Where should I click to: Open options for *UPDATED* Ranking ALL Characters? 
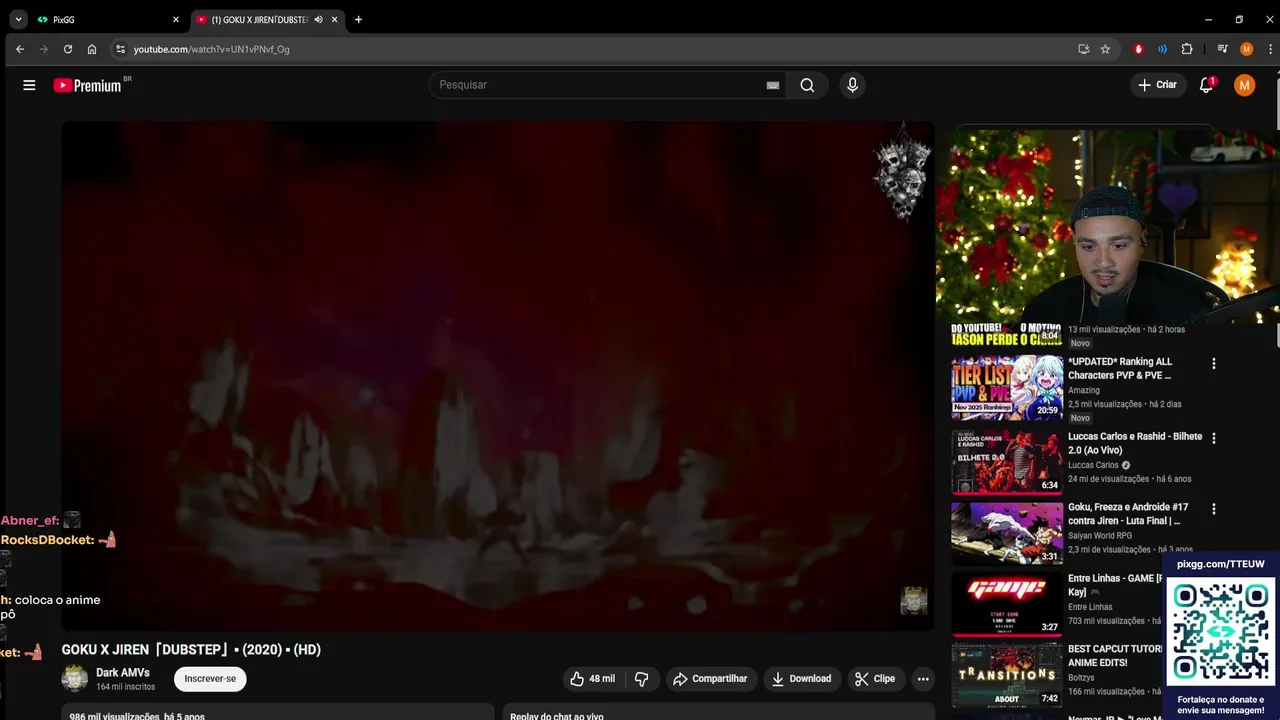1214,364
